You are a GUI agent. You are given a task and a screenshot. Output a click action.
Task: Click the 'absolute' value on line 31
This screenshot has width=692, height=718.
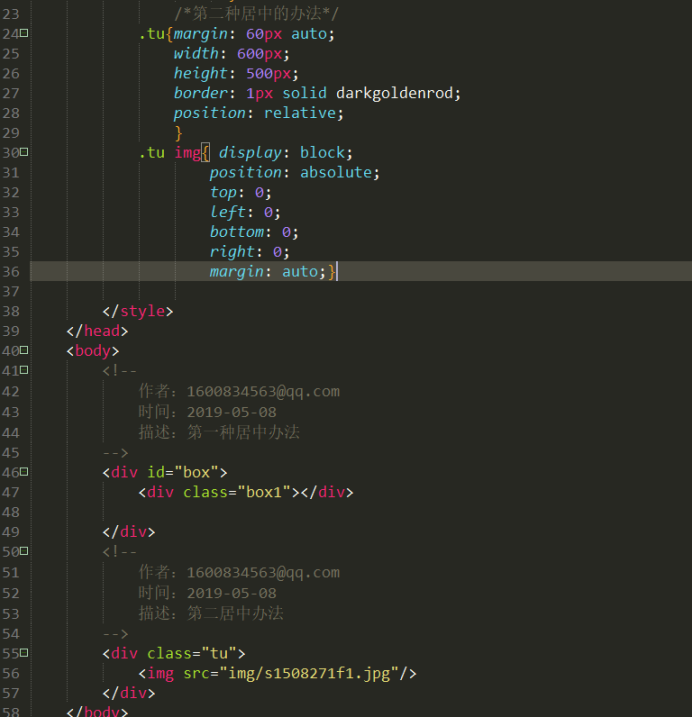(336, 173)
